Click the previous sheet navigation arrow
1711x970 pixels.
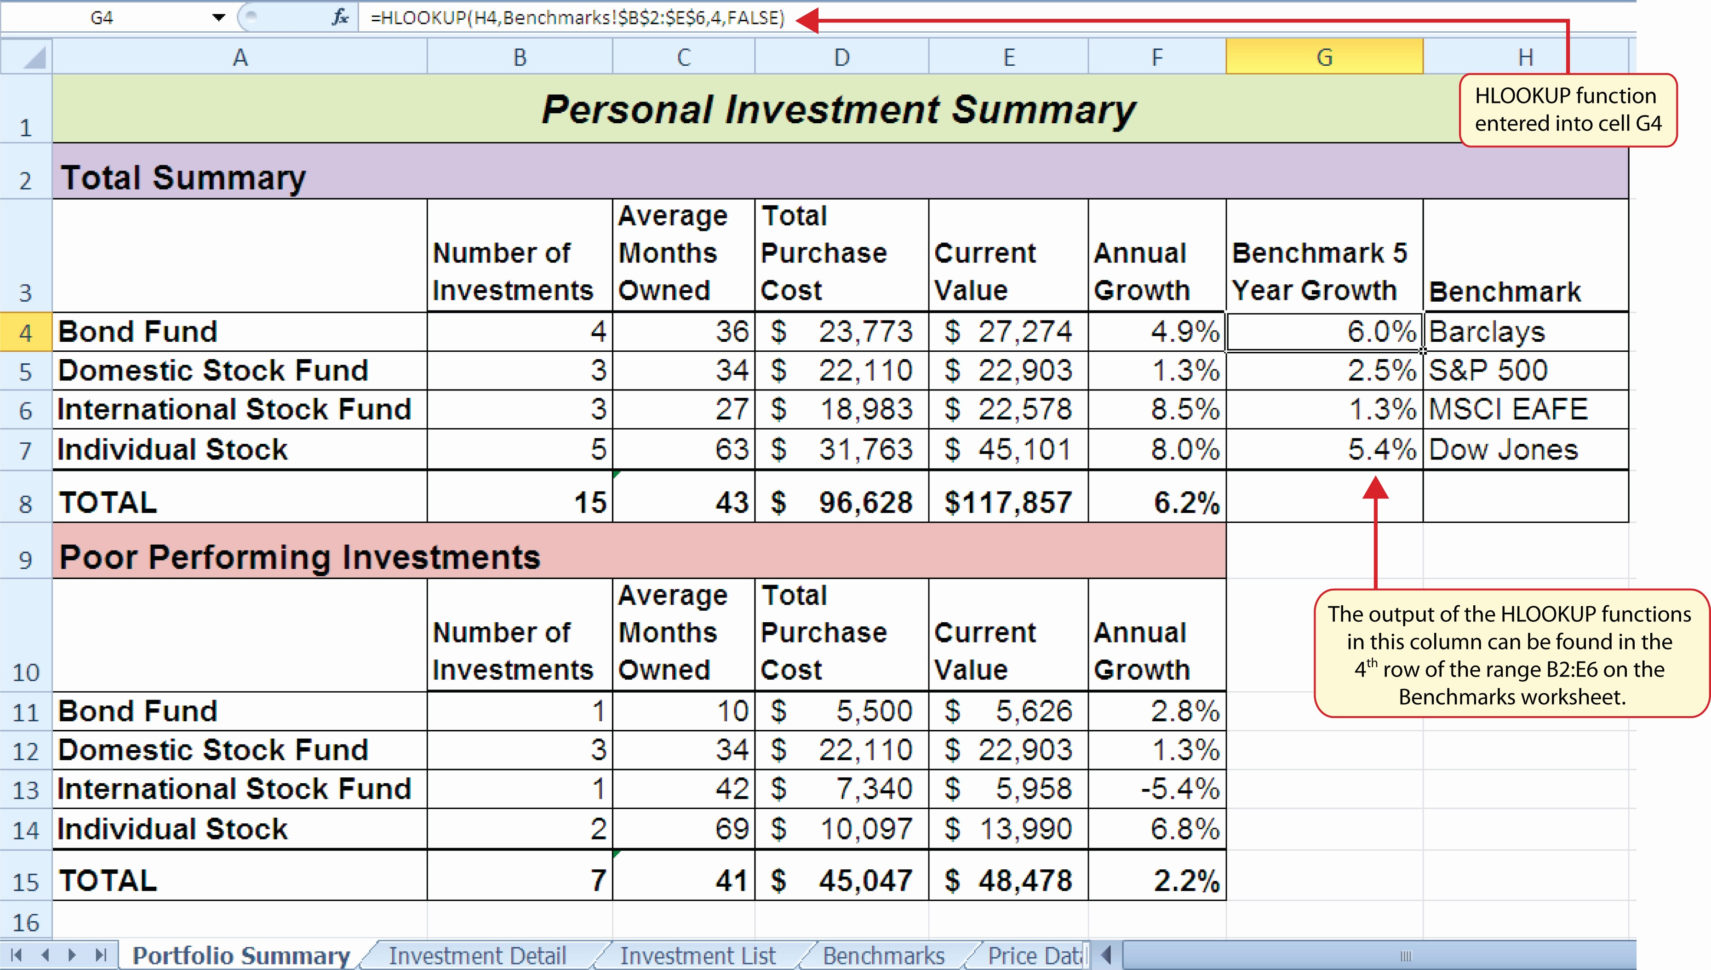click(x=46, y=955)
